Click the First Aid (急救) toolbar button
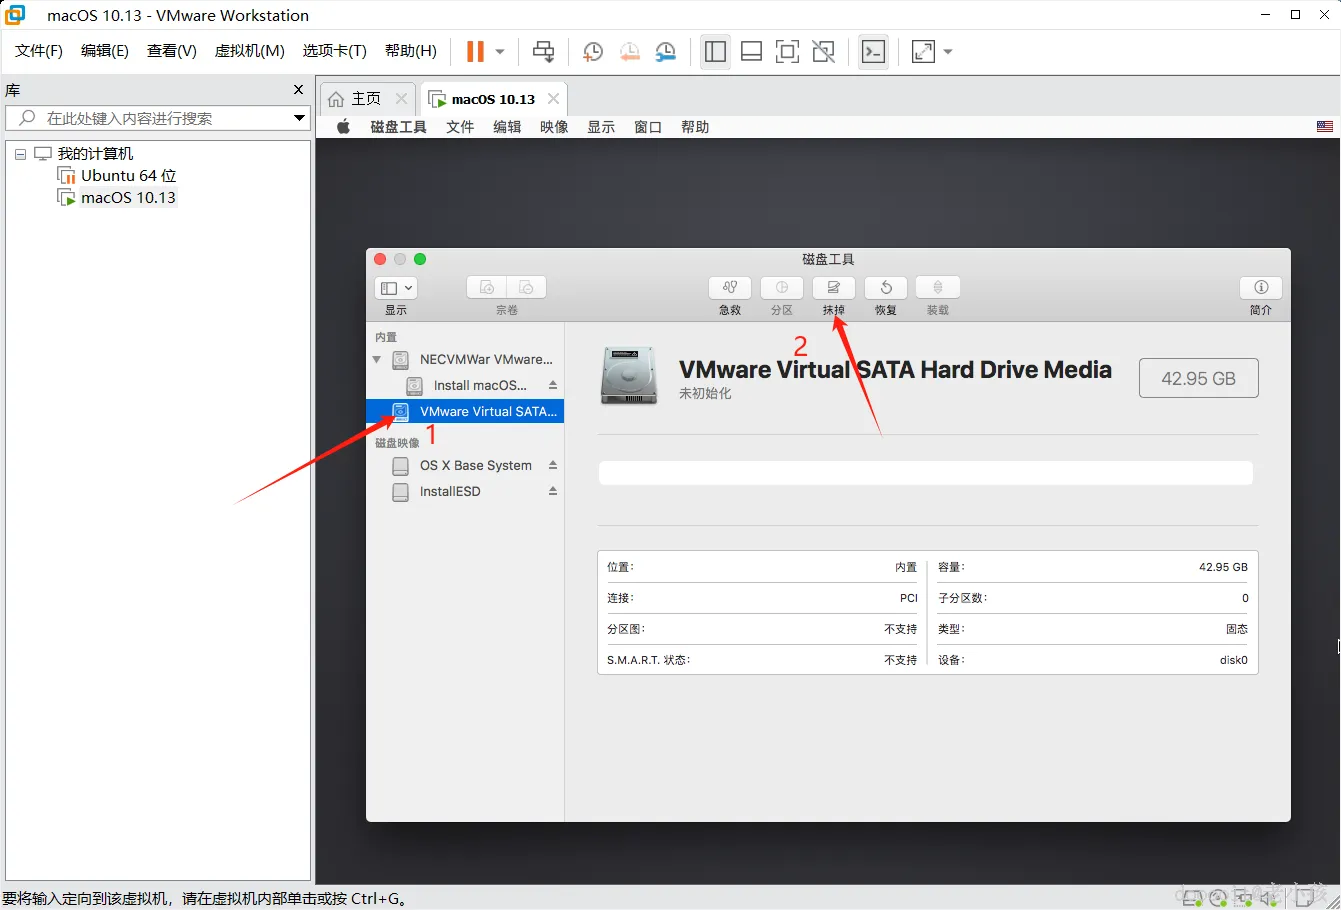 pyautogui.click(x=730, y=288)
